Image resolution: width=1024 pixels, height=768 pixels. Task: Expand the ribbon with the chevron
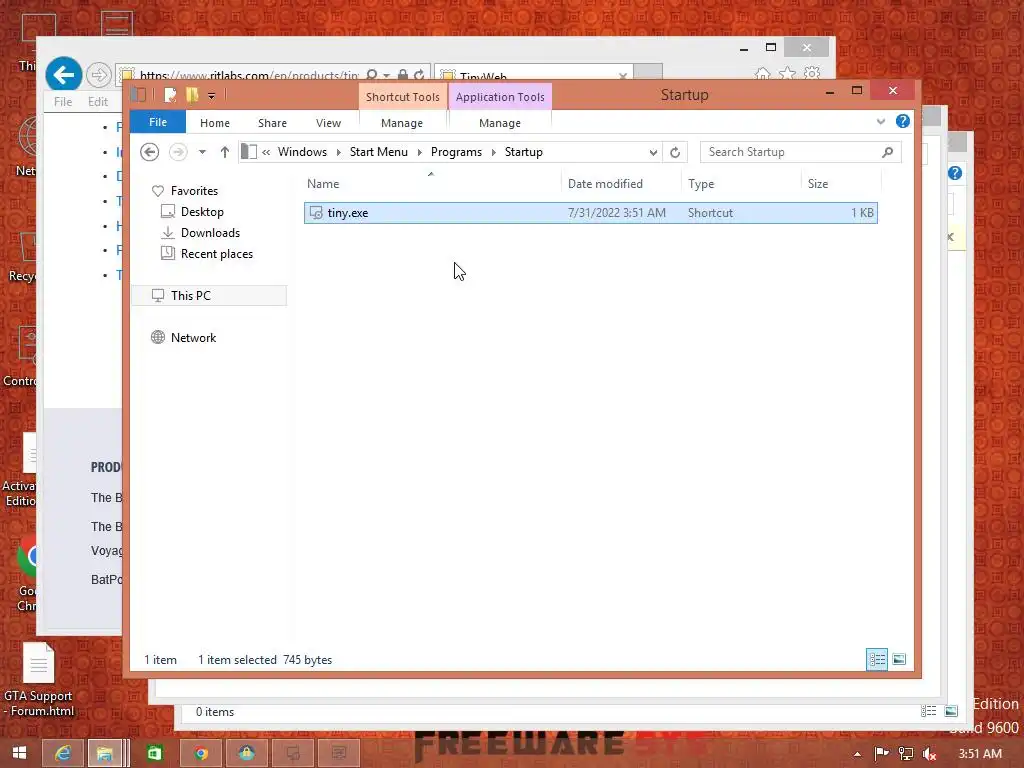880,121
